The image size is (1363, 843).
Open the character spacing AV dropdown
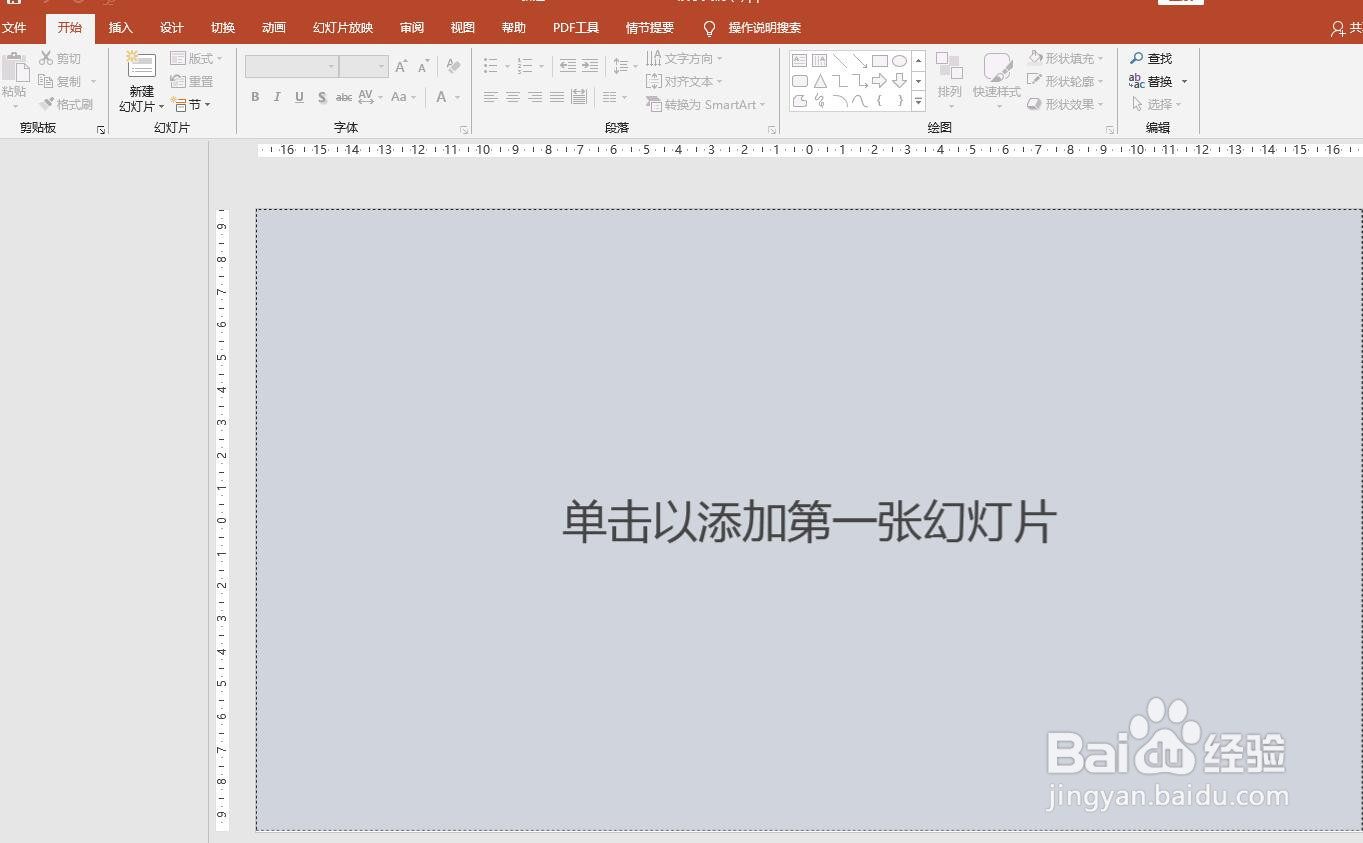(x=370, y=97)
